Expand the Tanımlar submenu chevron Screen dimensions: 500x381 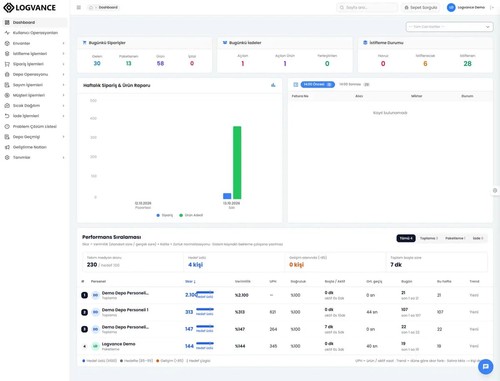[63, 157]
